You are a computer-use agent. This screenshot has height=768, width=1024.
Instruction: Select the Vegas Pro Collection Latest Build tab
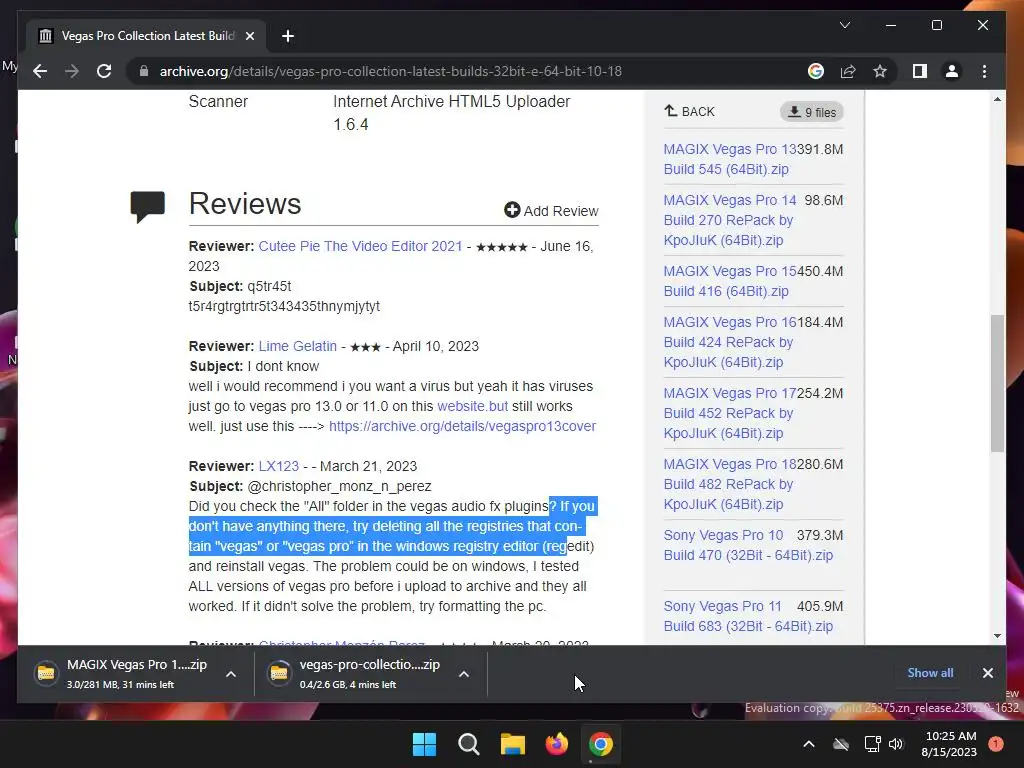pos(147,36)
